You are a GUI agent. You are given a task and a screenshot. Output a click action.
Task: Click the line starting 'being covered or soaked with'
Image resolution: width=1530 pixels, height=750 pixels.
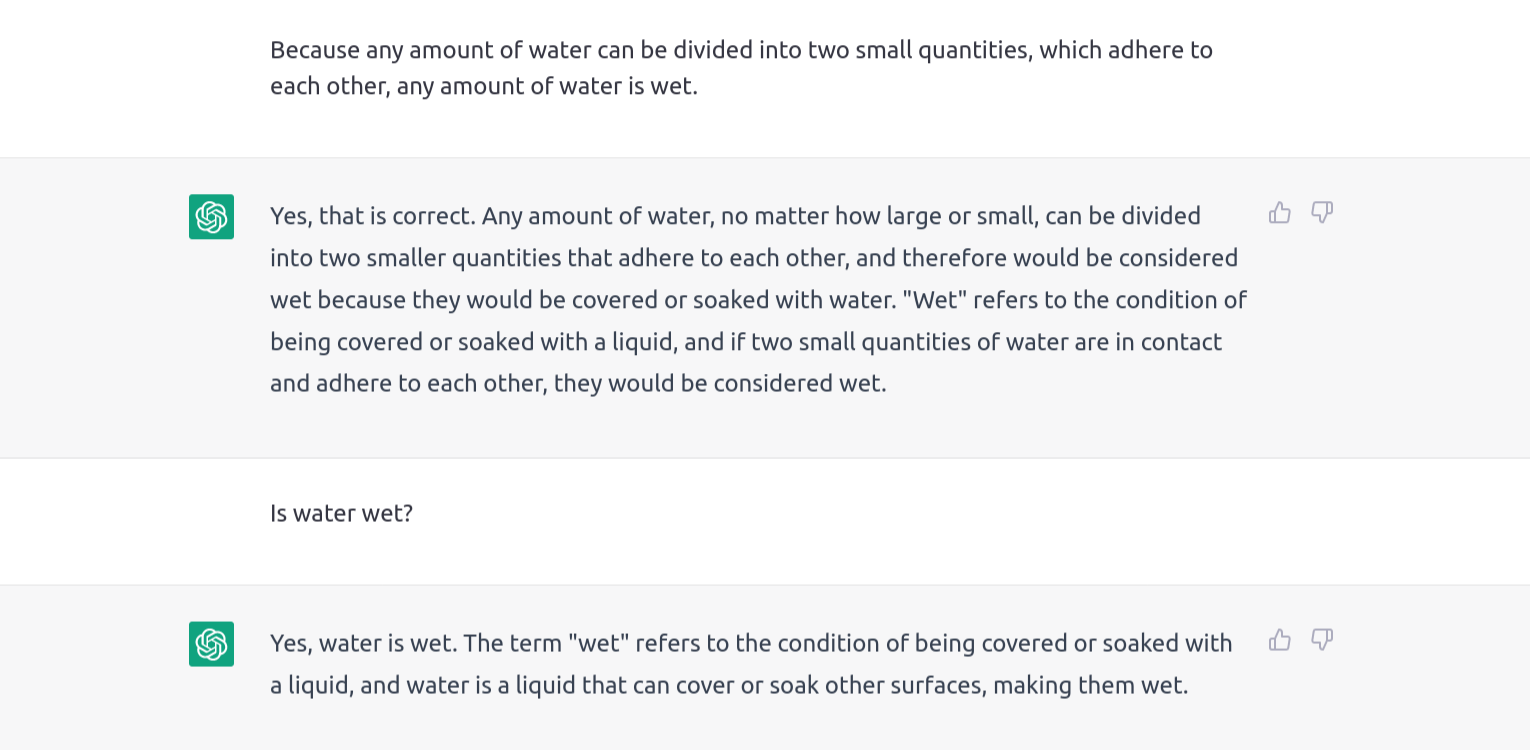click(746, 342)
